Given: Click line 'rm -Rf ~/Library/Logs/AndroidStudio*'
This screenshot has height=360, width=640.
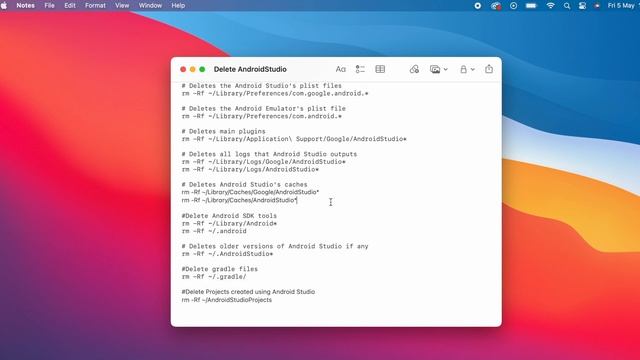Looking at the screenshot, I should (x=250, y=169).
